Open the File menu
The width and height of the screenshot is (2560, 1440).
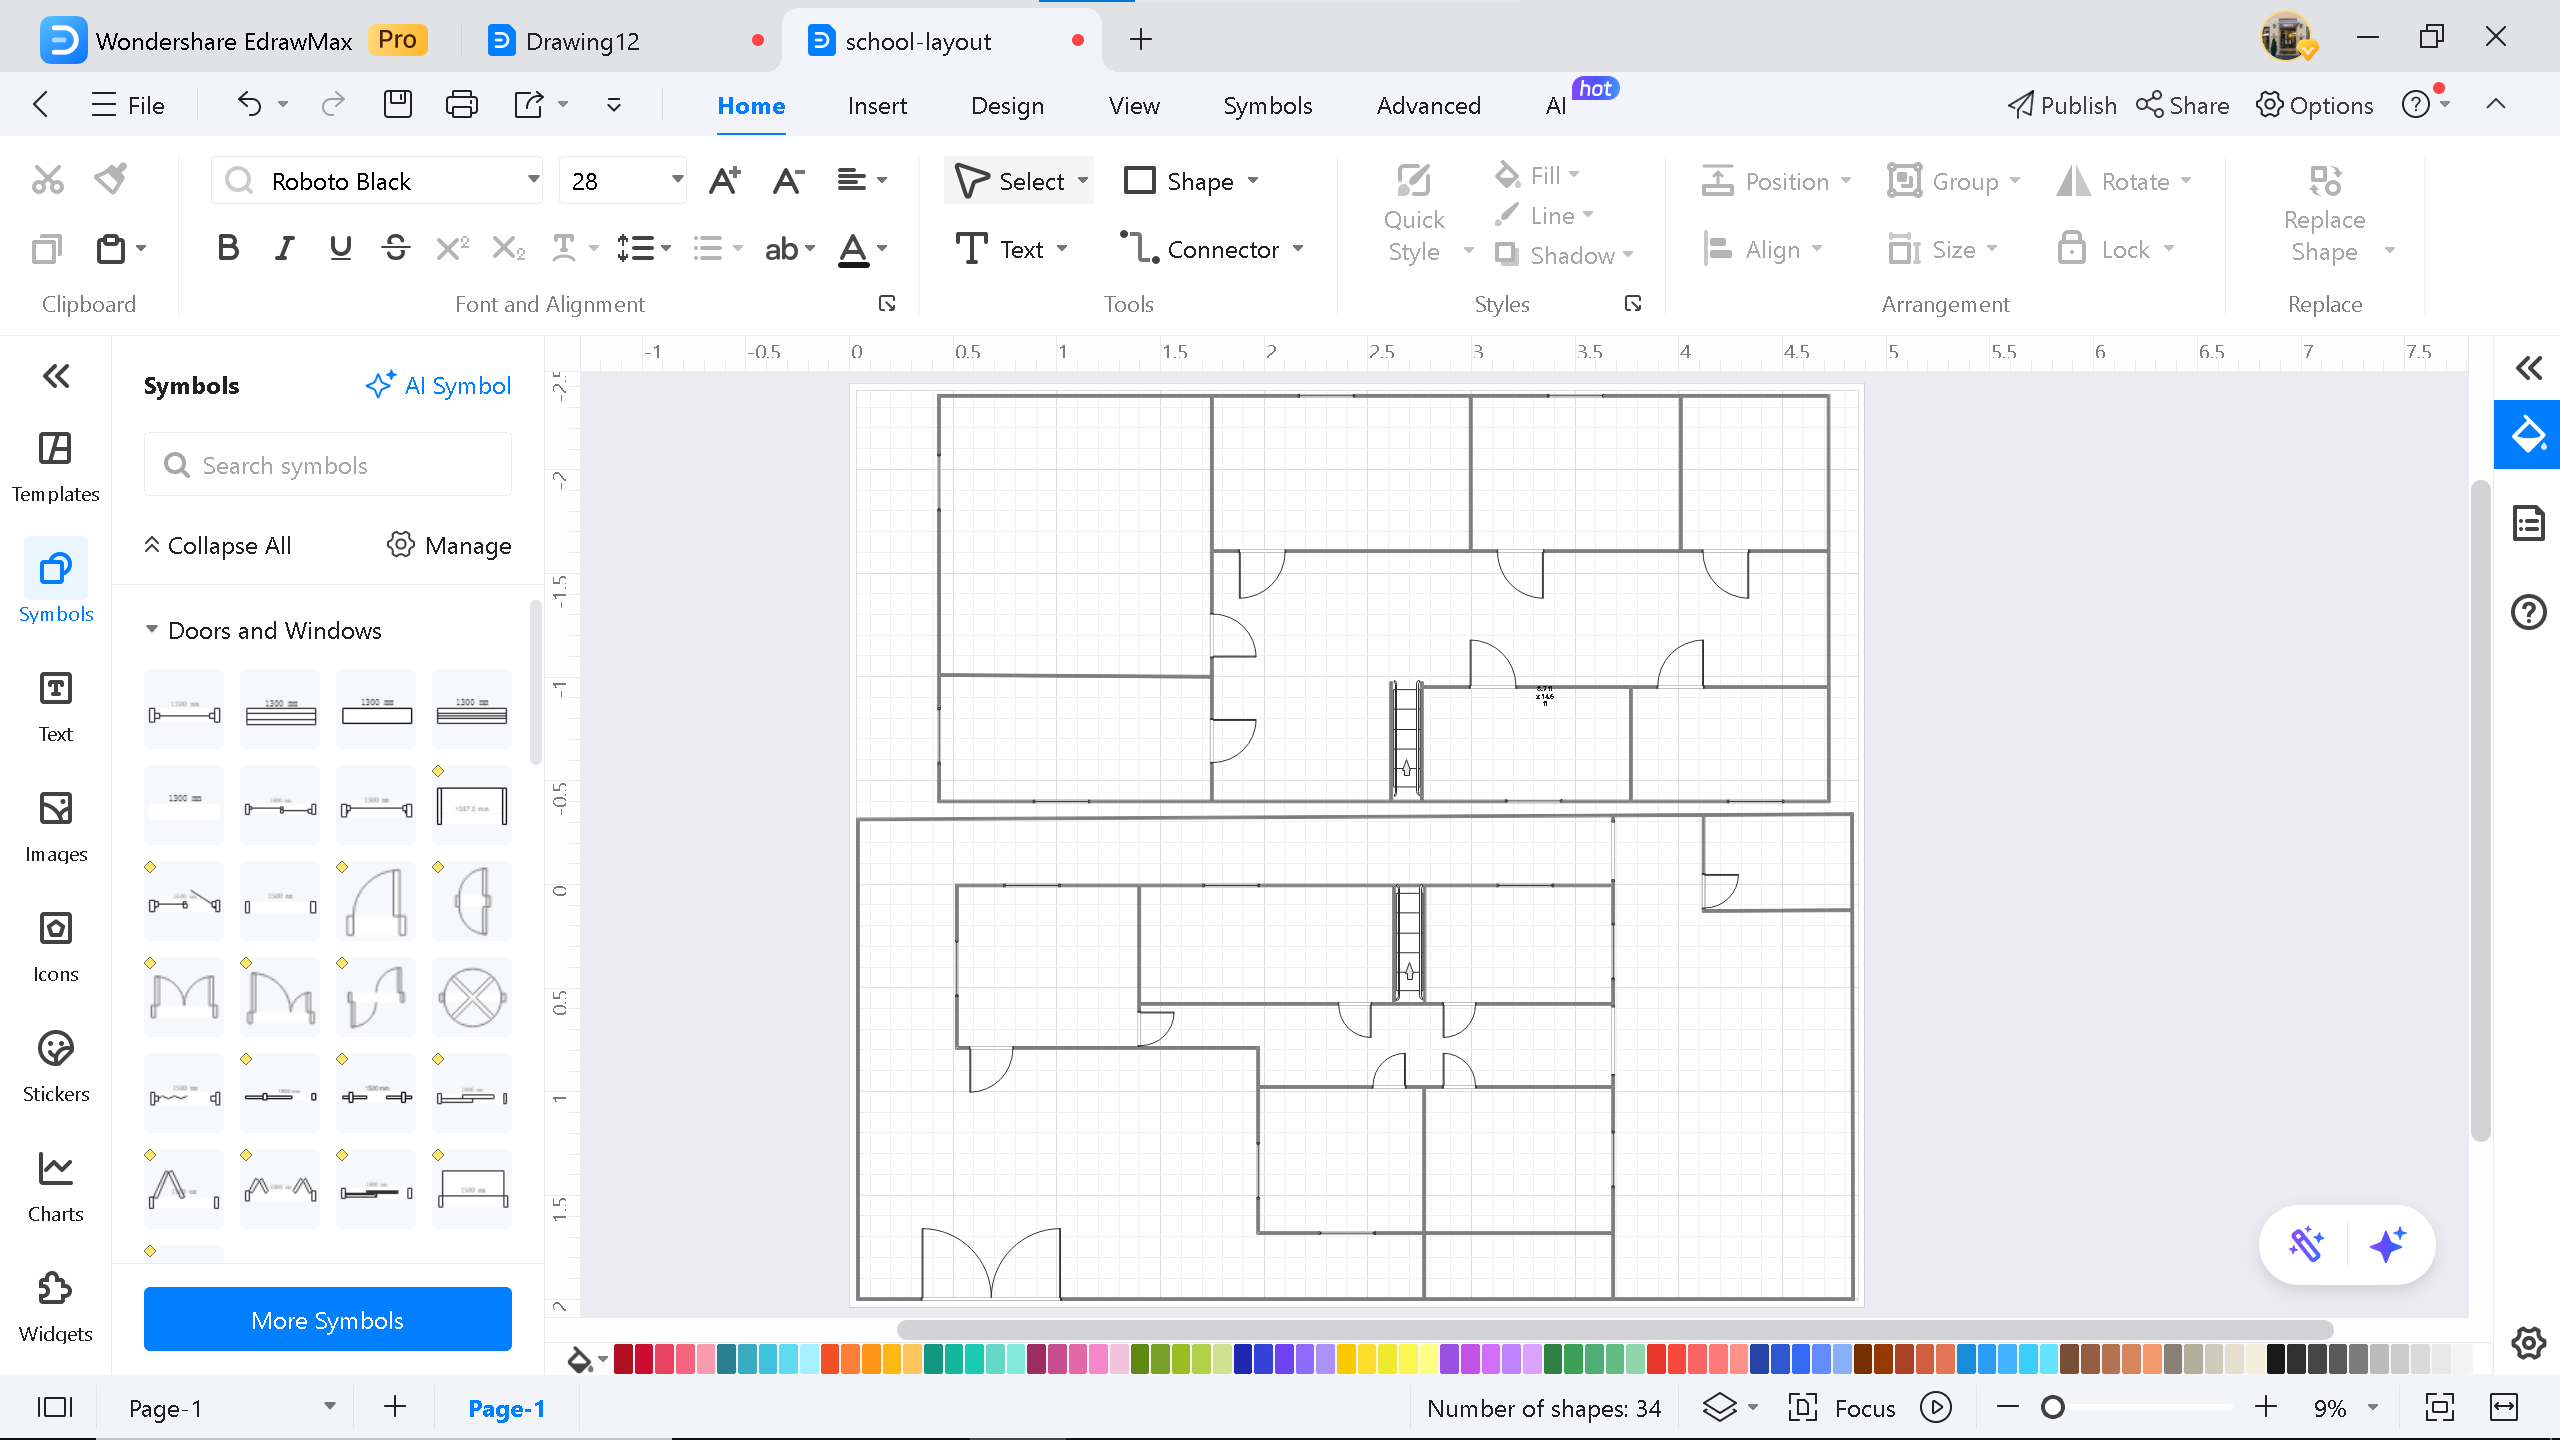[x=128, y=105]
